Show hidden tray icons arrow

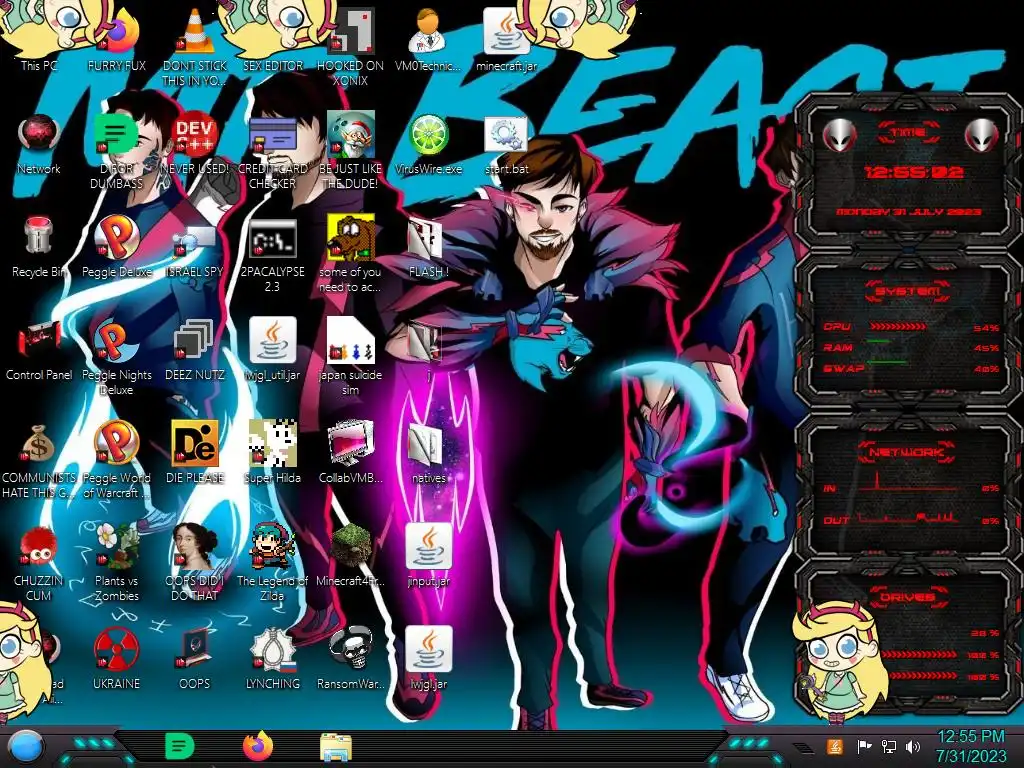pyautogui.click(x=803, y=747)
